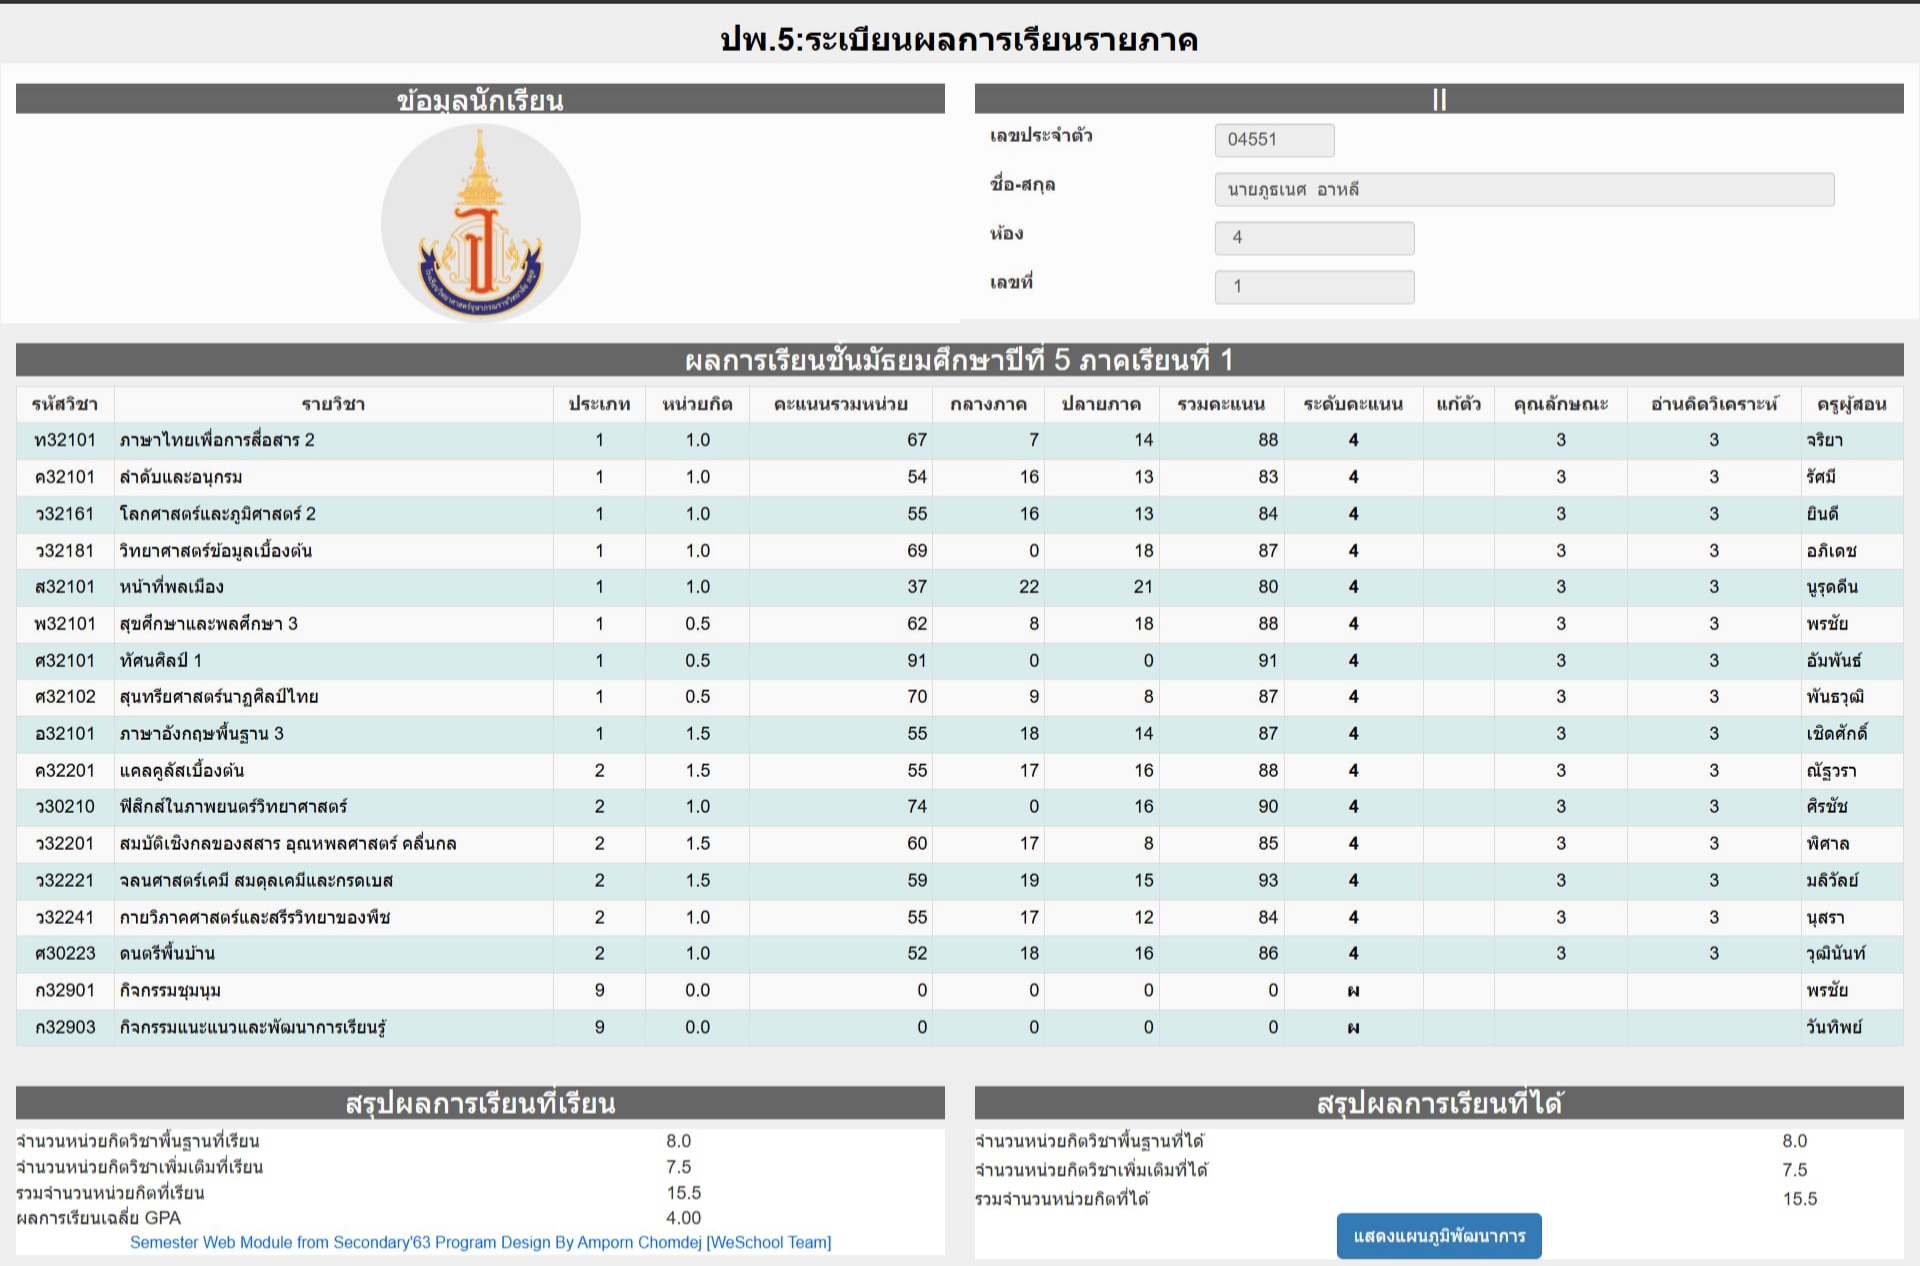Click teacher name อภิเดช
Viewport: 1920px width, 1266px height.
[1831, 551]
